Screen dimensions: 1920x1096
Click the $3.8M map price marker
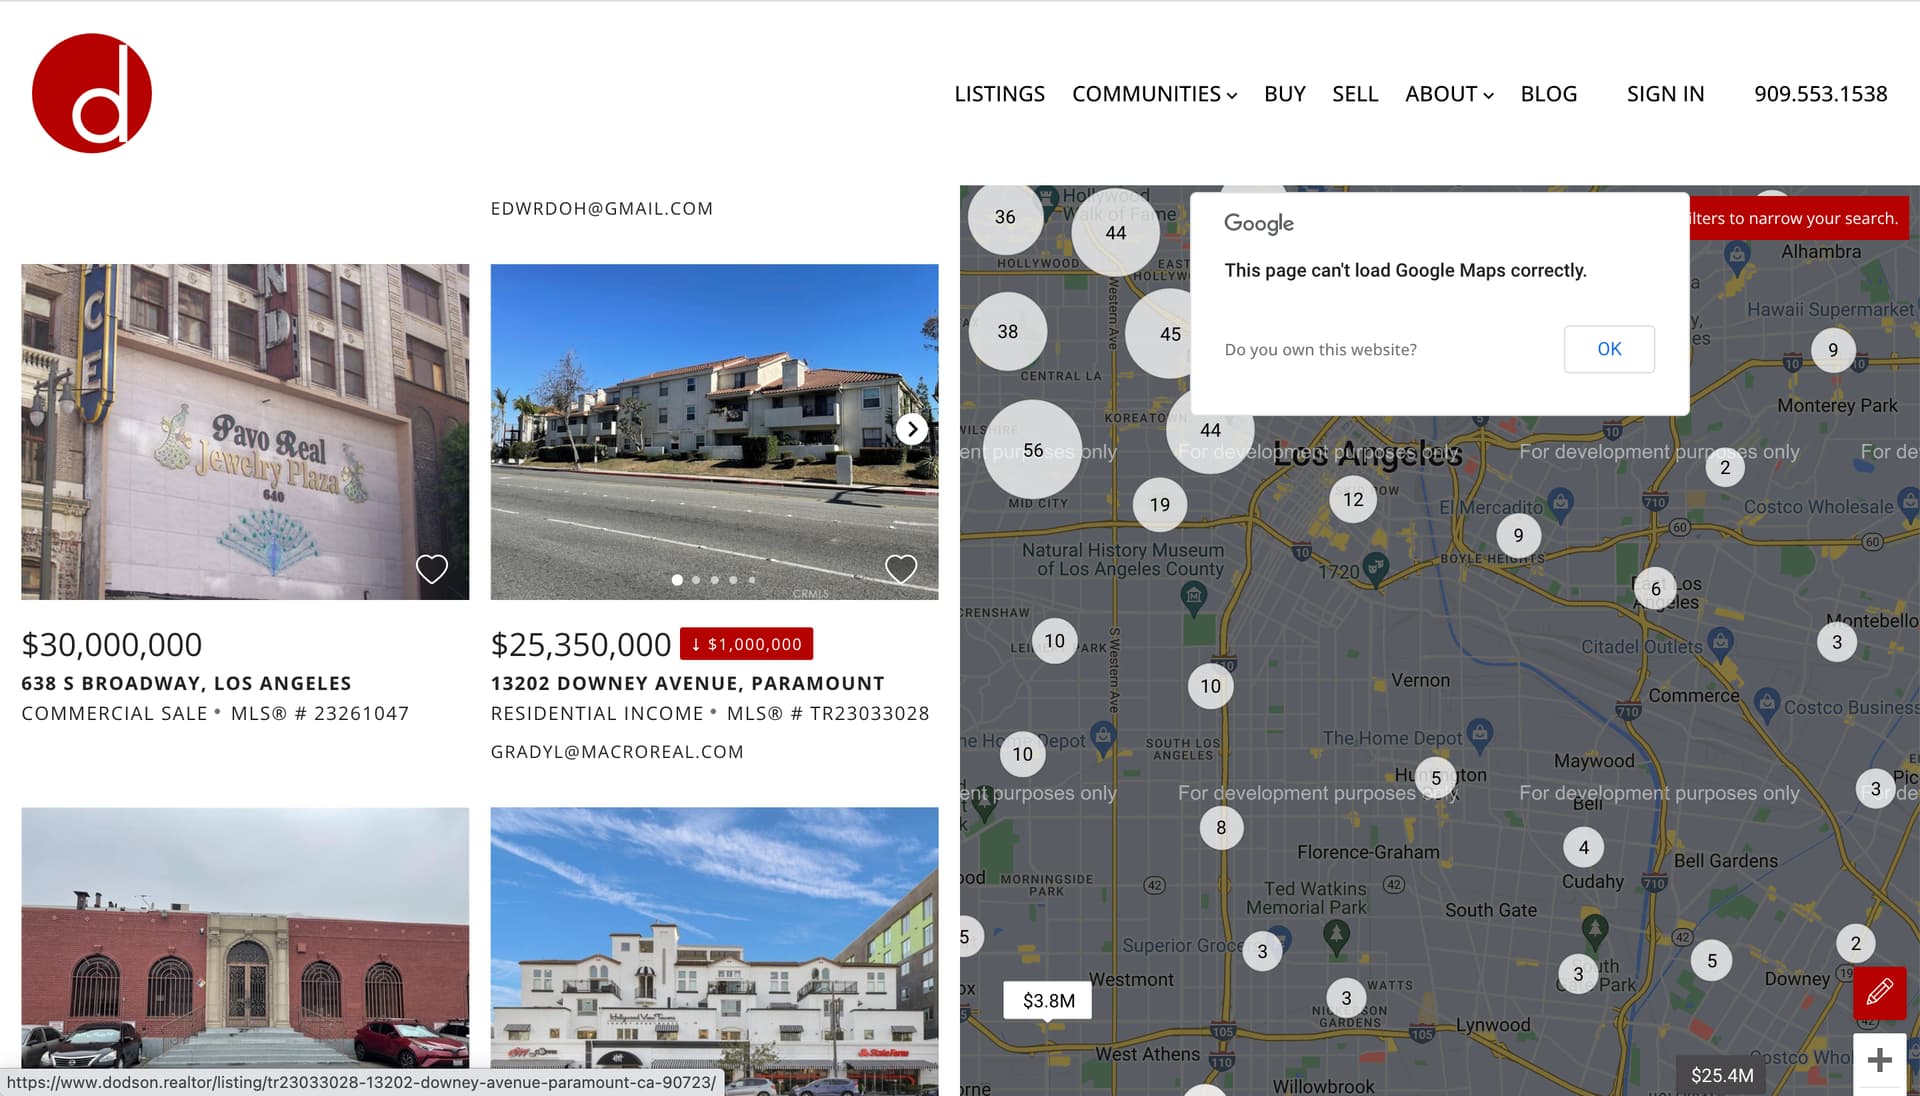1048,1000
